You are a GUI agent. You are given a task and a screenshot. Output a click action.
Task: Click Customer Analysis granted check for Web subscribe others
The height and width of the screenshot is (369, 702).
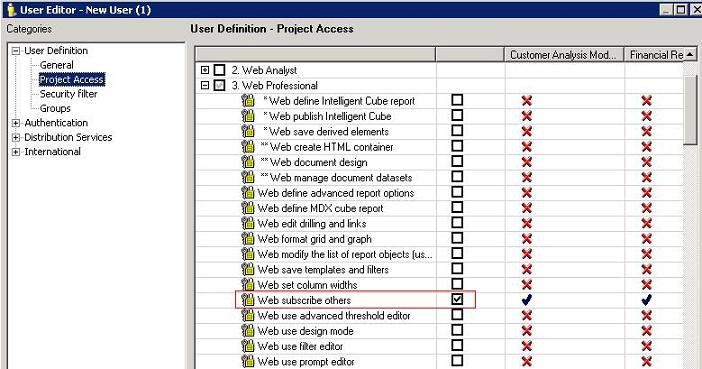[x=527, y=300]
